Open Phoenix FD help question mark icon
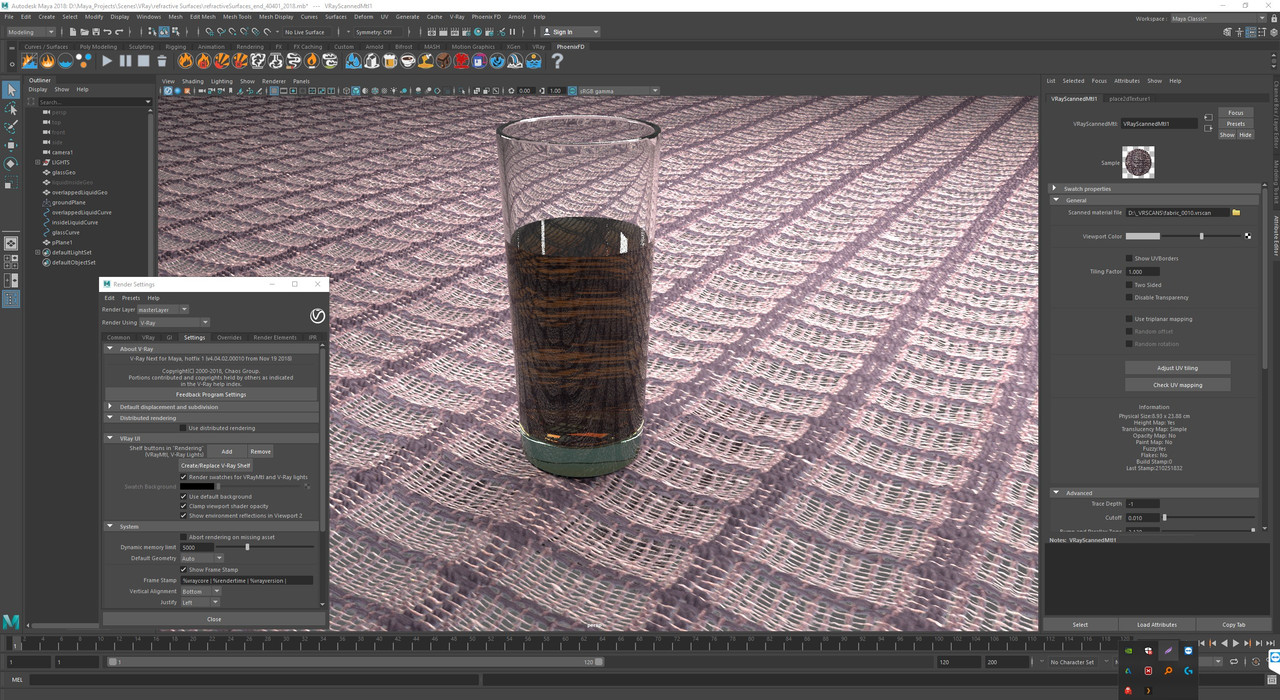The height and width of the screenshot is (700, 1280). coord(557,61)
